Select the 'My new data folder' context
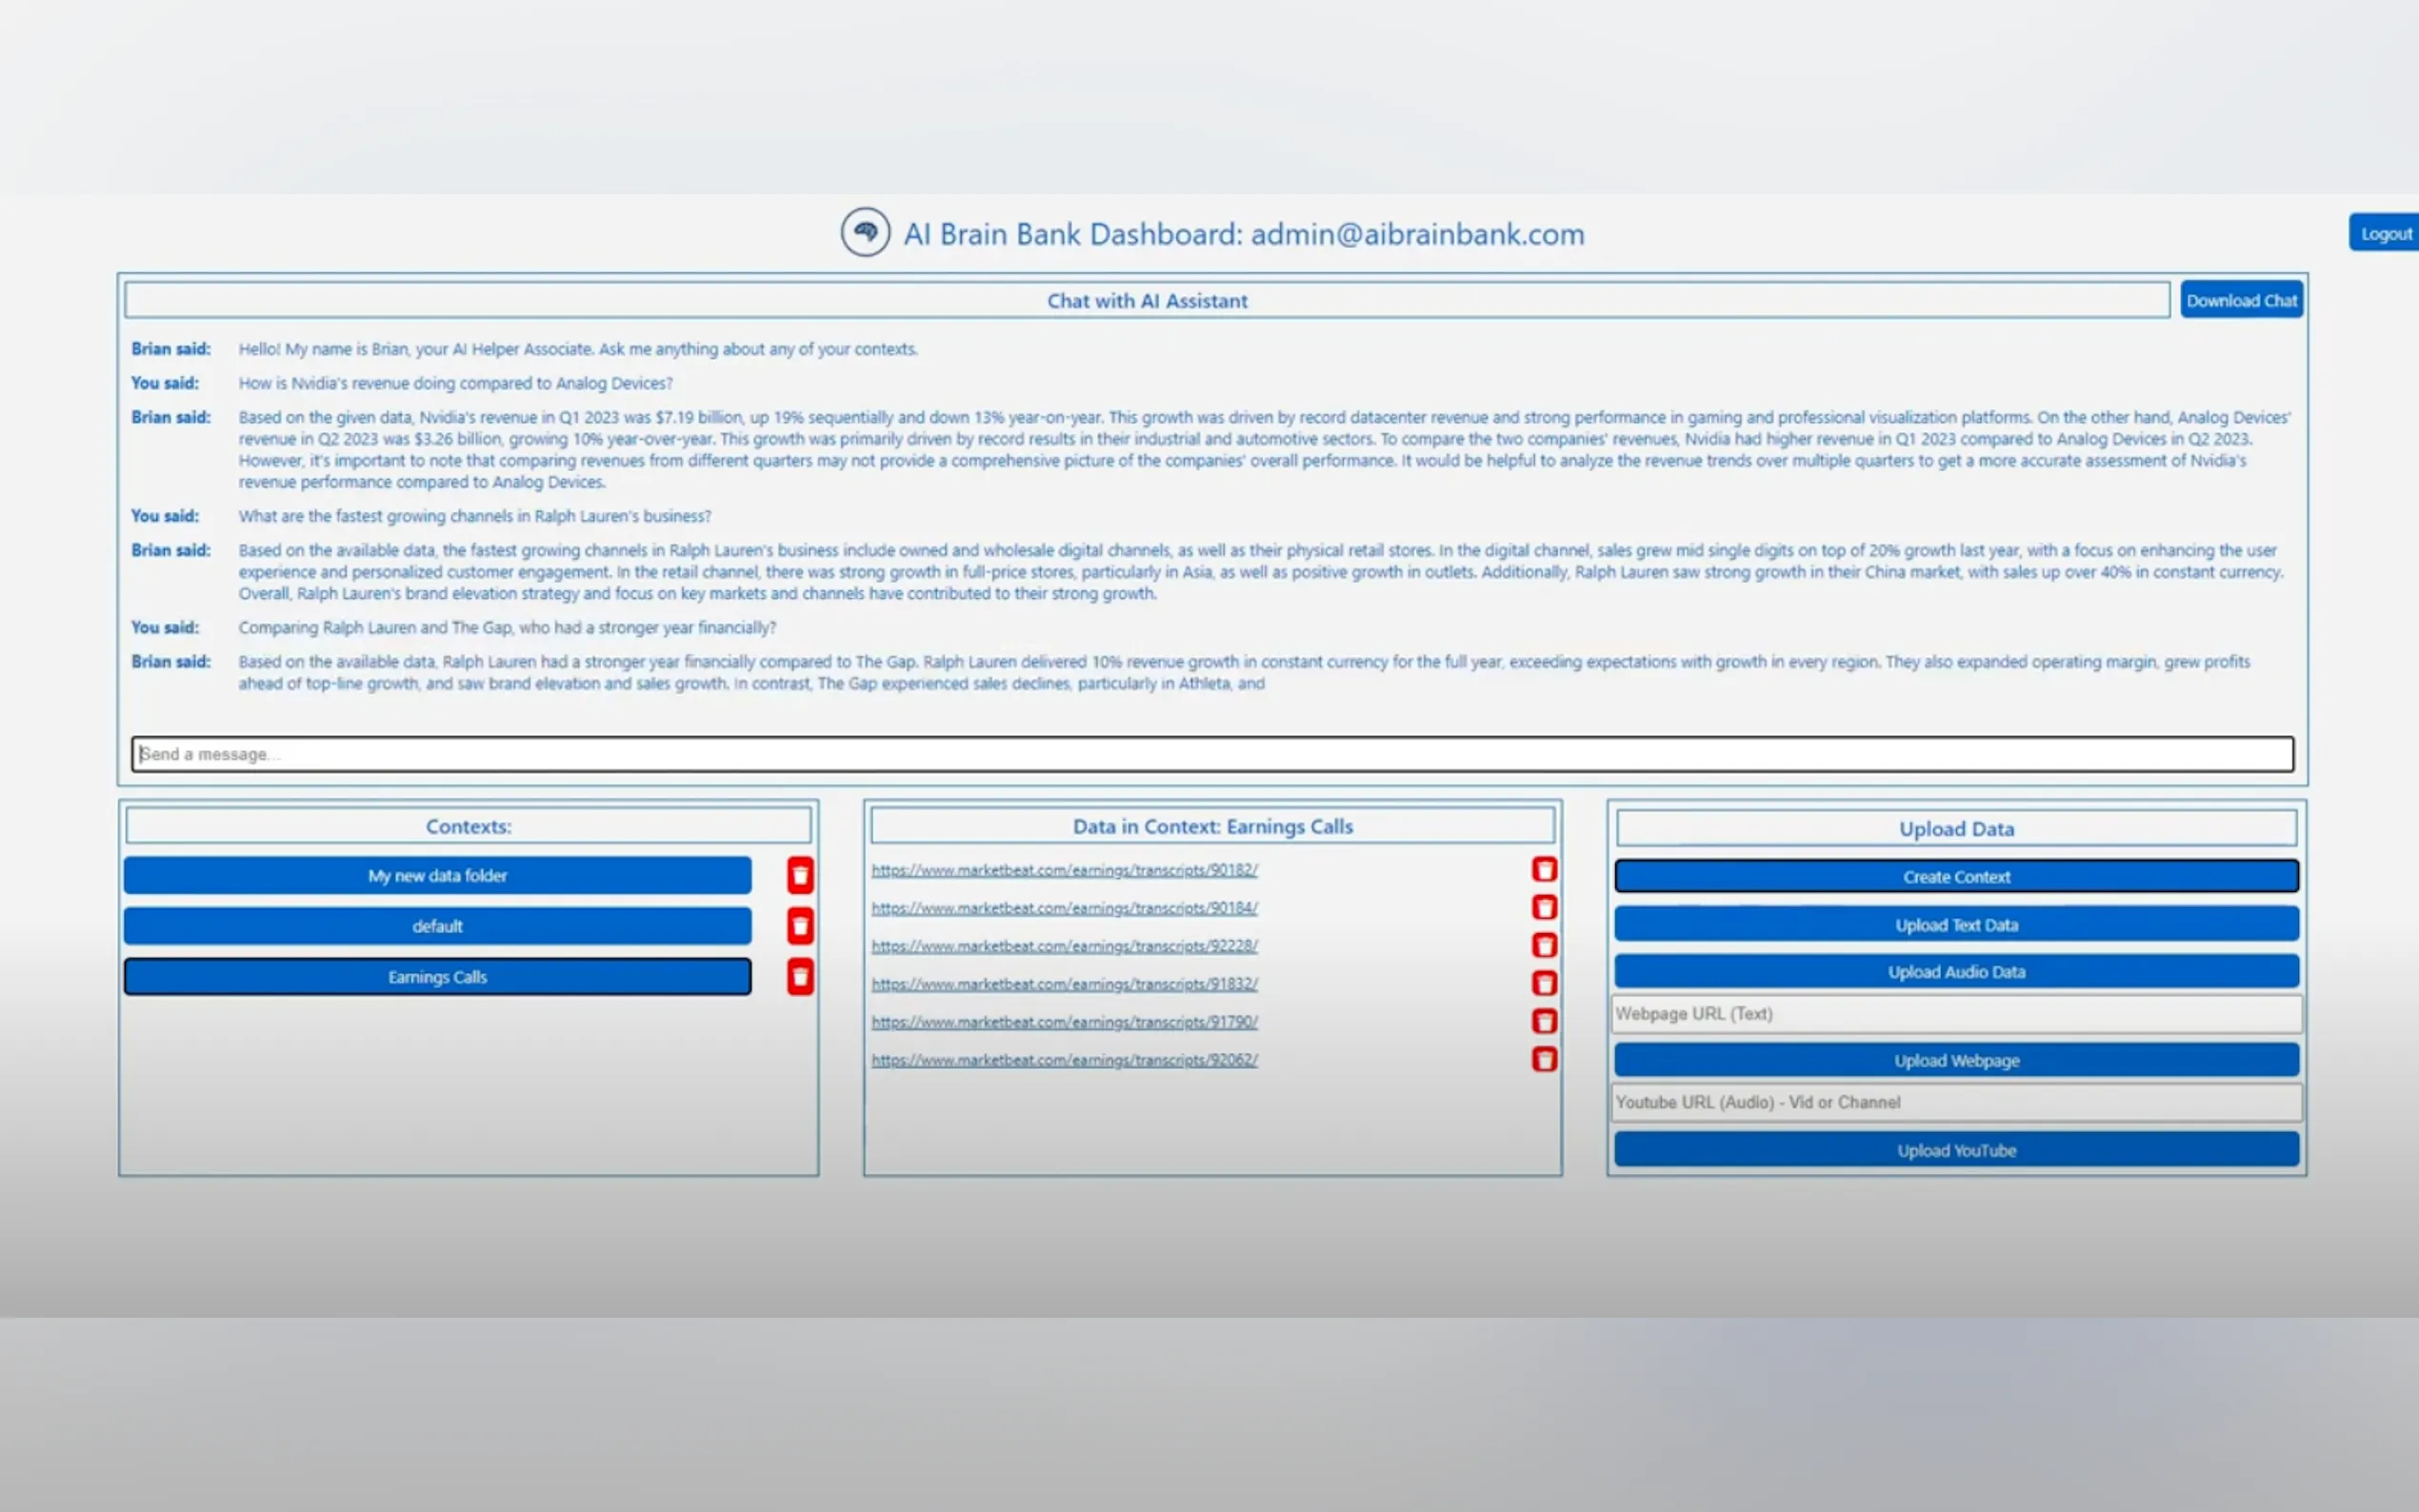2419x1512 pixels. click(x=437, y=875)
